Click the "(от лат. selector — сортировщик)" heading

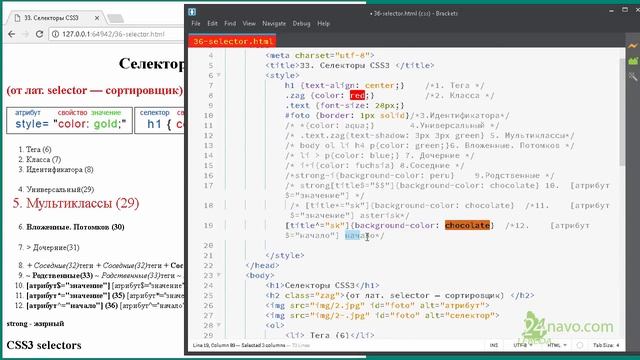tap(95, 90)
